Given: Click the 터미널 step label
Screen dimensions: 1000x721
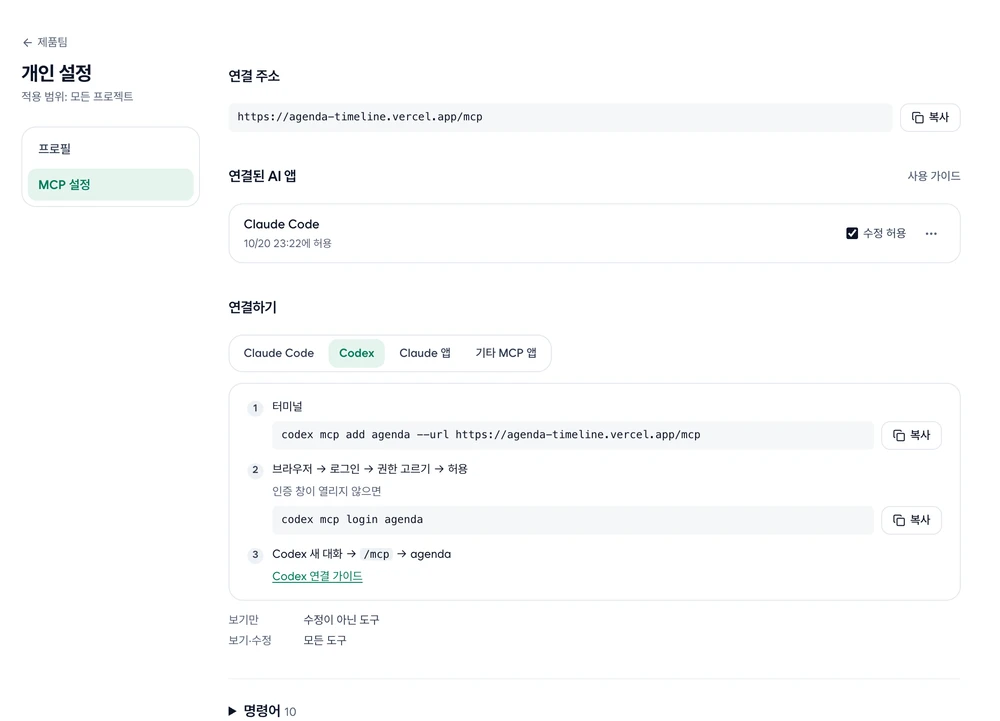Looking at the screenshot, I should point(287,407).
